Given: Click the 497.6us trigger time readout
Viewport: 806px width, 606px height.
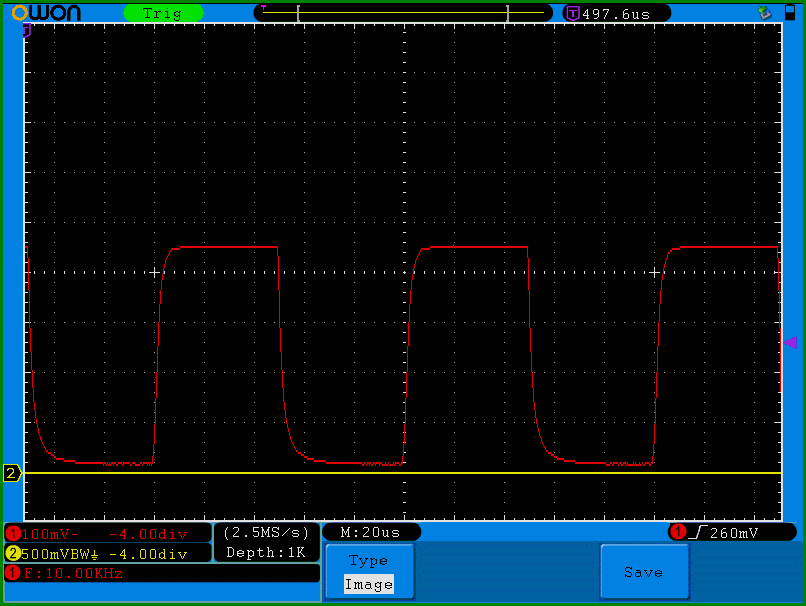Looking at the screenshot, I should tap(616, 14).
